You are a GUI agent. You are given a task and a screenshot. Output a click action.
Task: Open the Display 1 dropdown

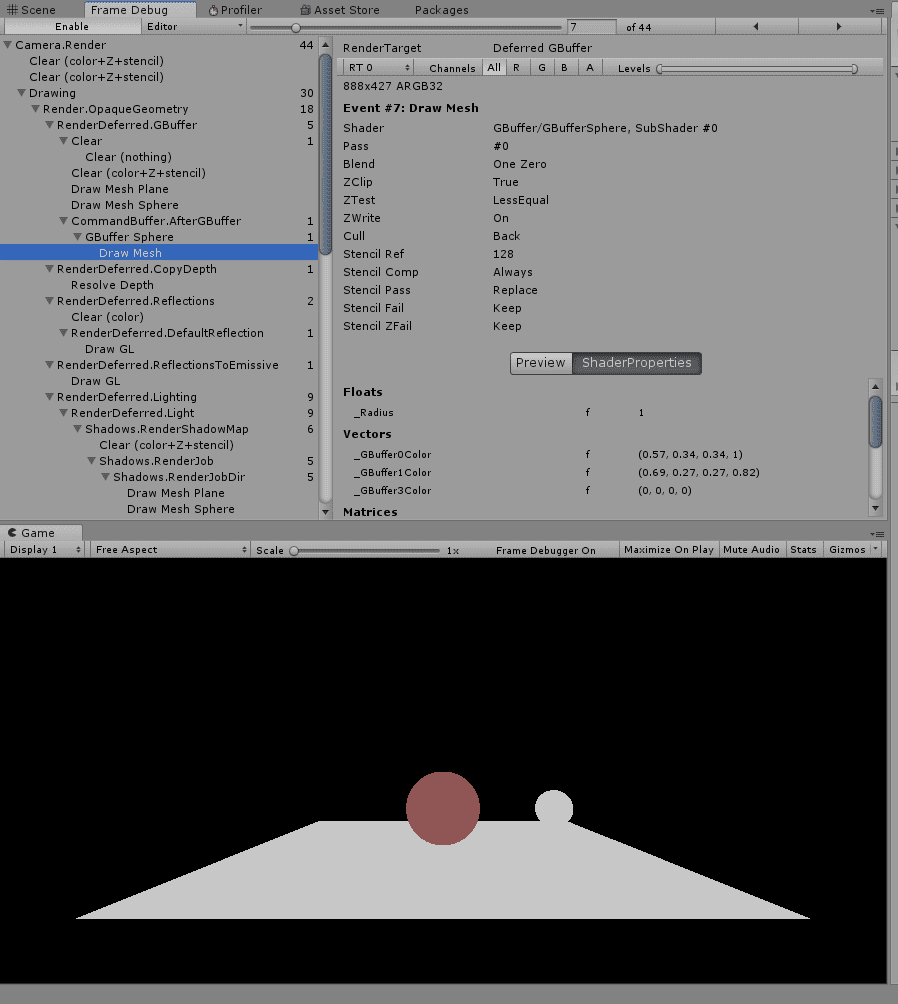click(x=42, y=549)
